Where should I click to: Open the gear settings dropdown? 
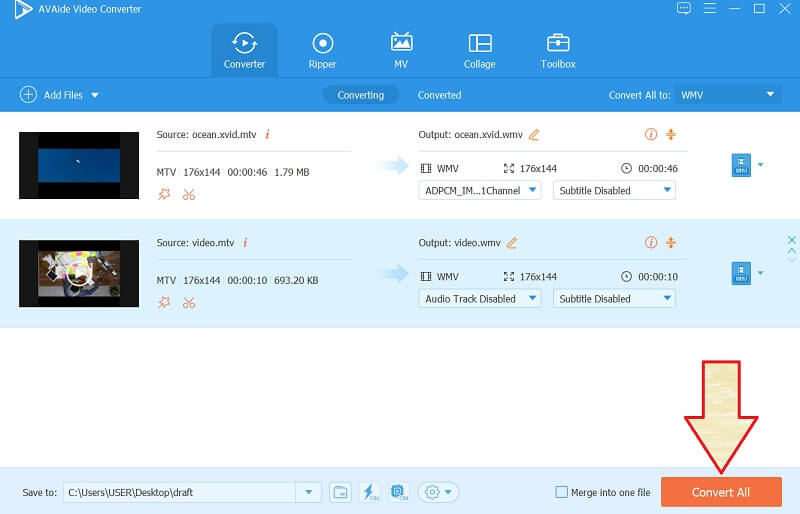pos(438,493)
